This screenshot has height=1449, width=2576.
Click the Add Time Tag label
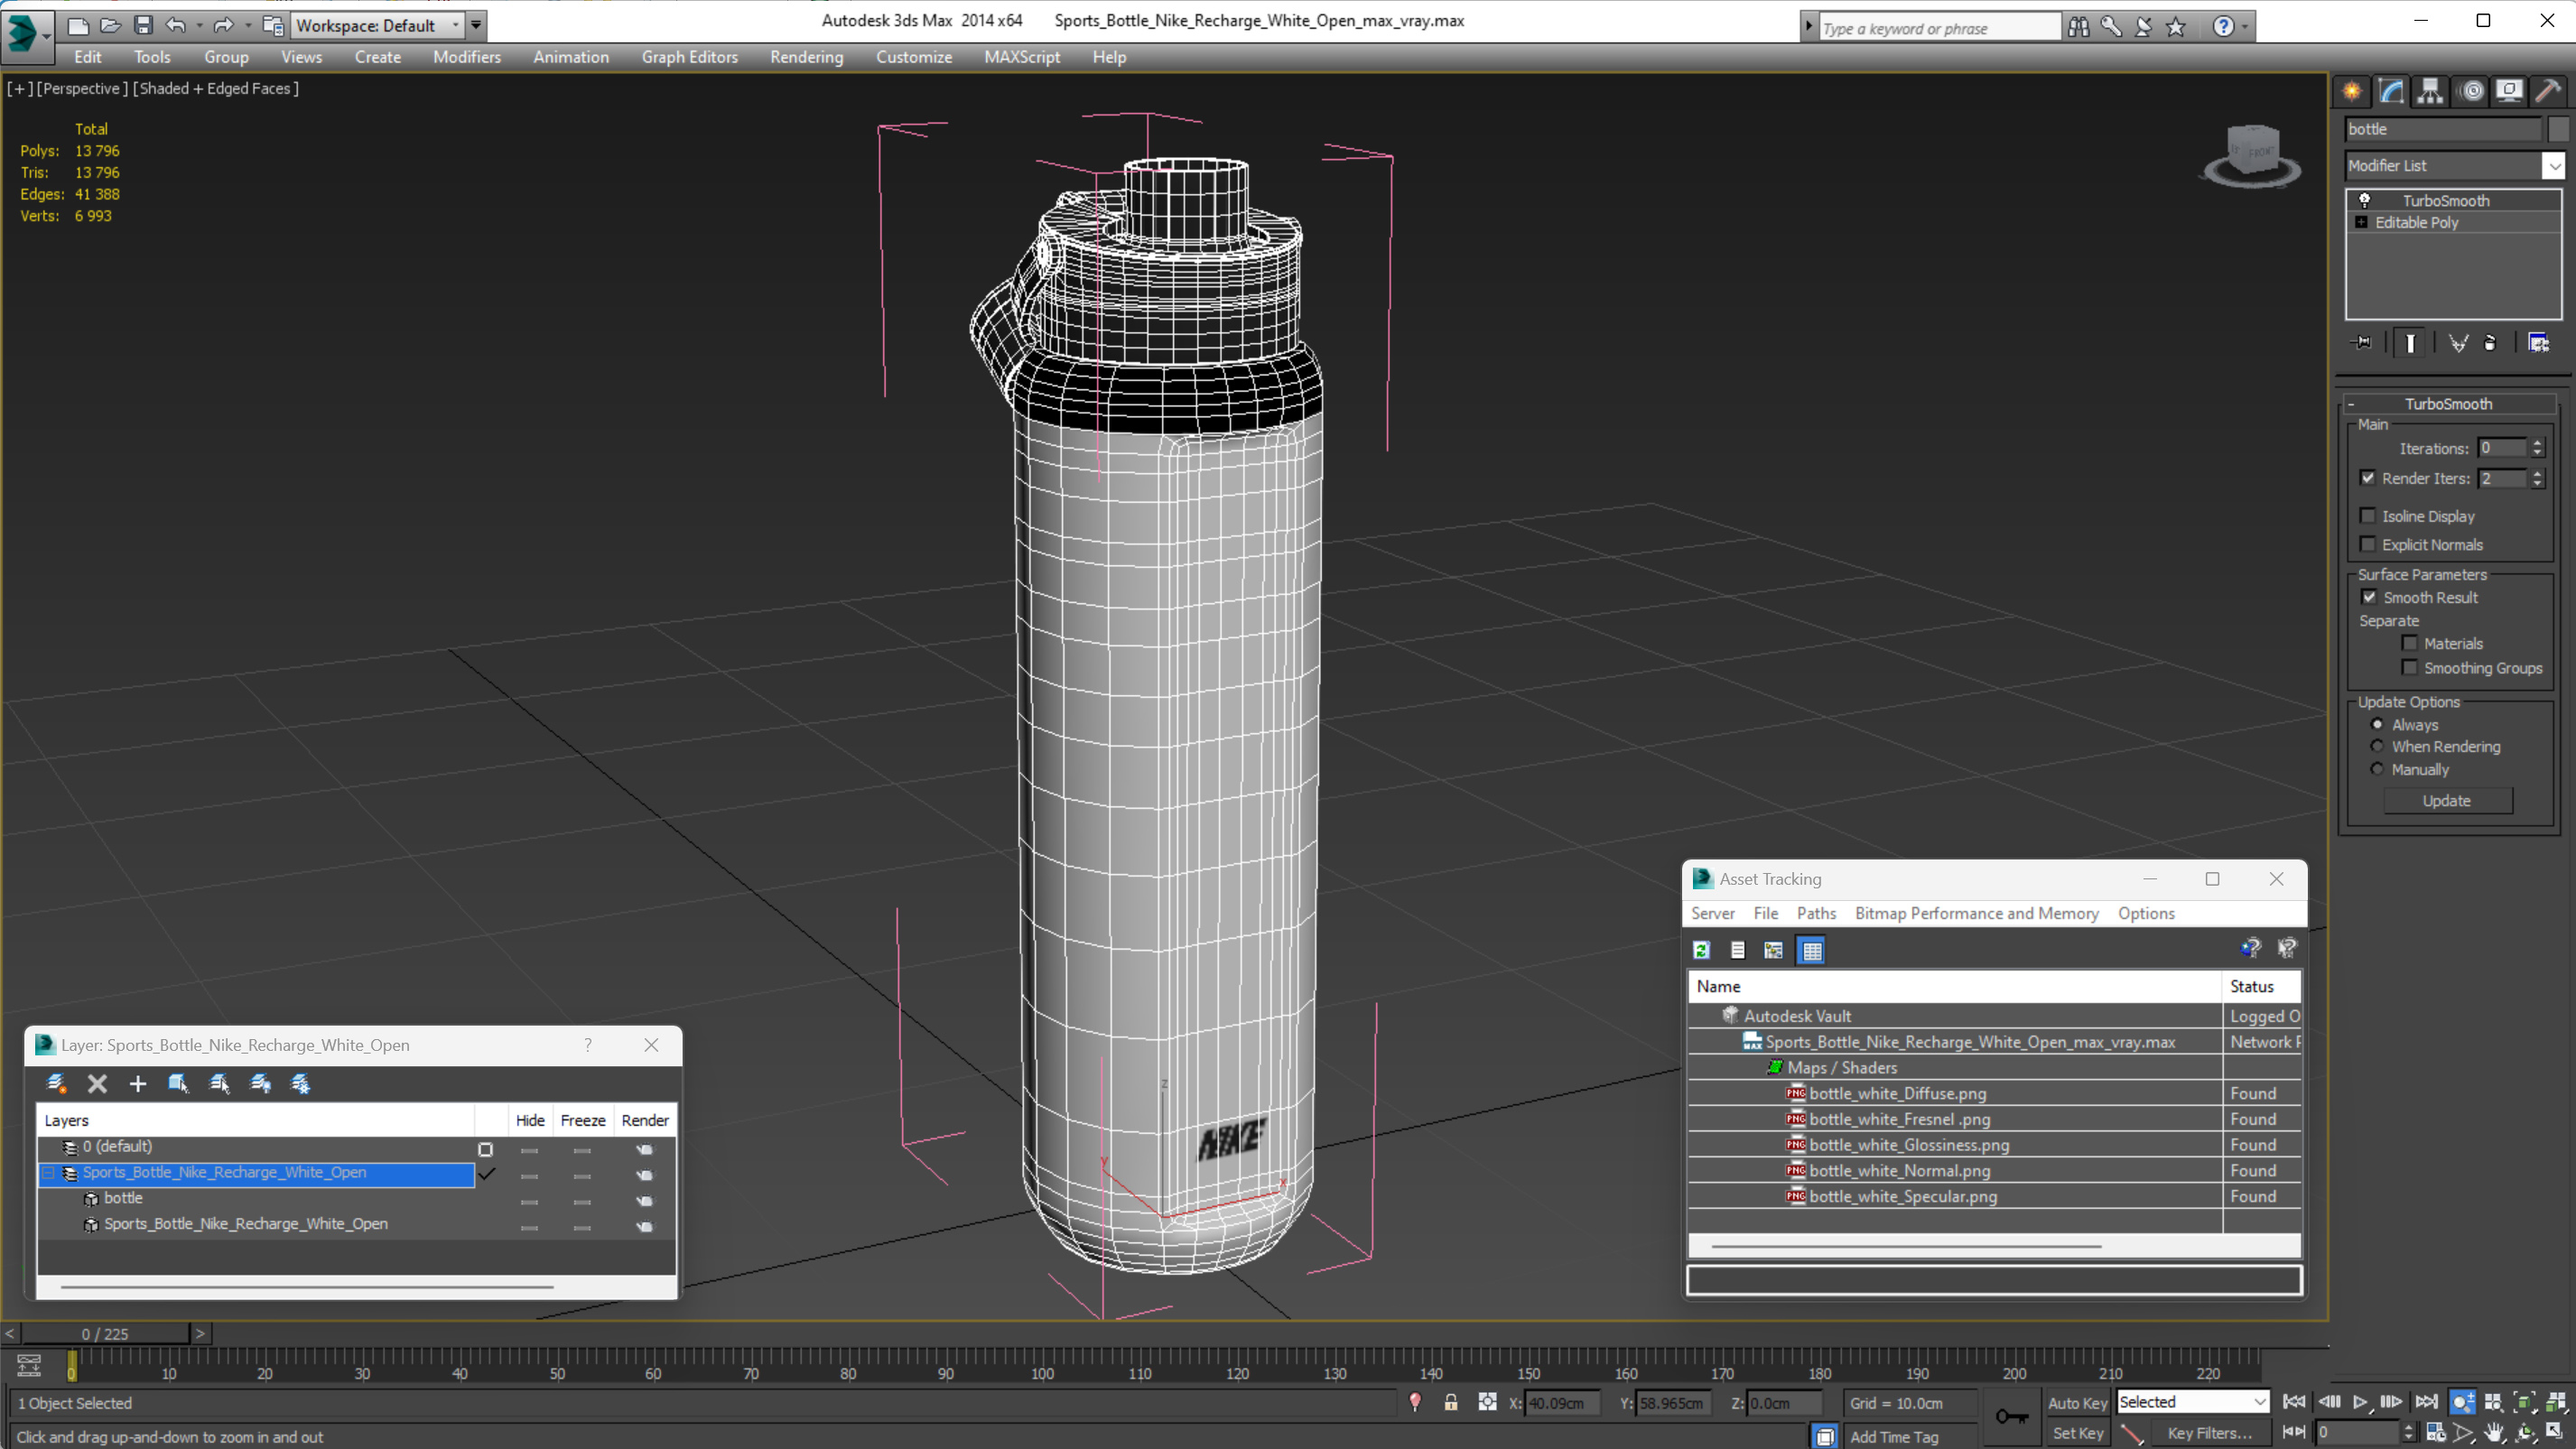[x=1893, y=1437]
